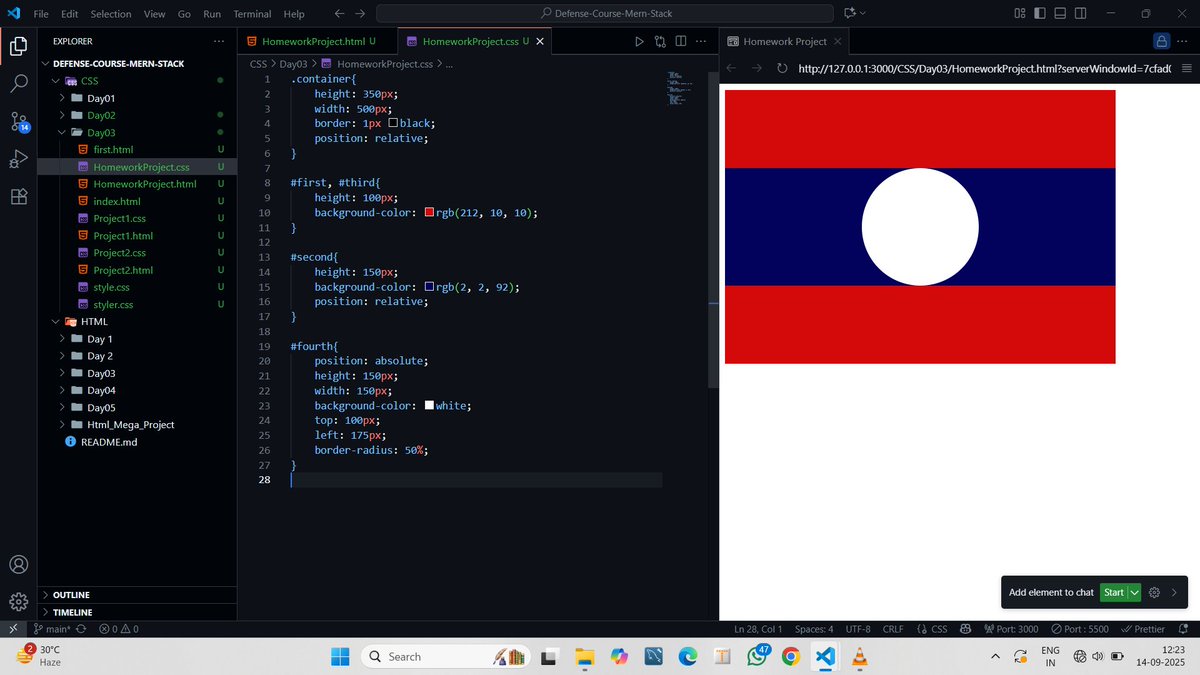1200x675 pixels.
Task: Open settings gear in Add element to chat
Action: click(1154, 592)
